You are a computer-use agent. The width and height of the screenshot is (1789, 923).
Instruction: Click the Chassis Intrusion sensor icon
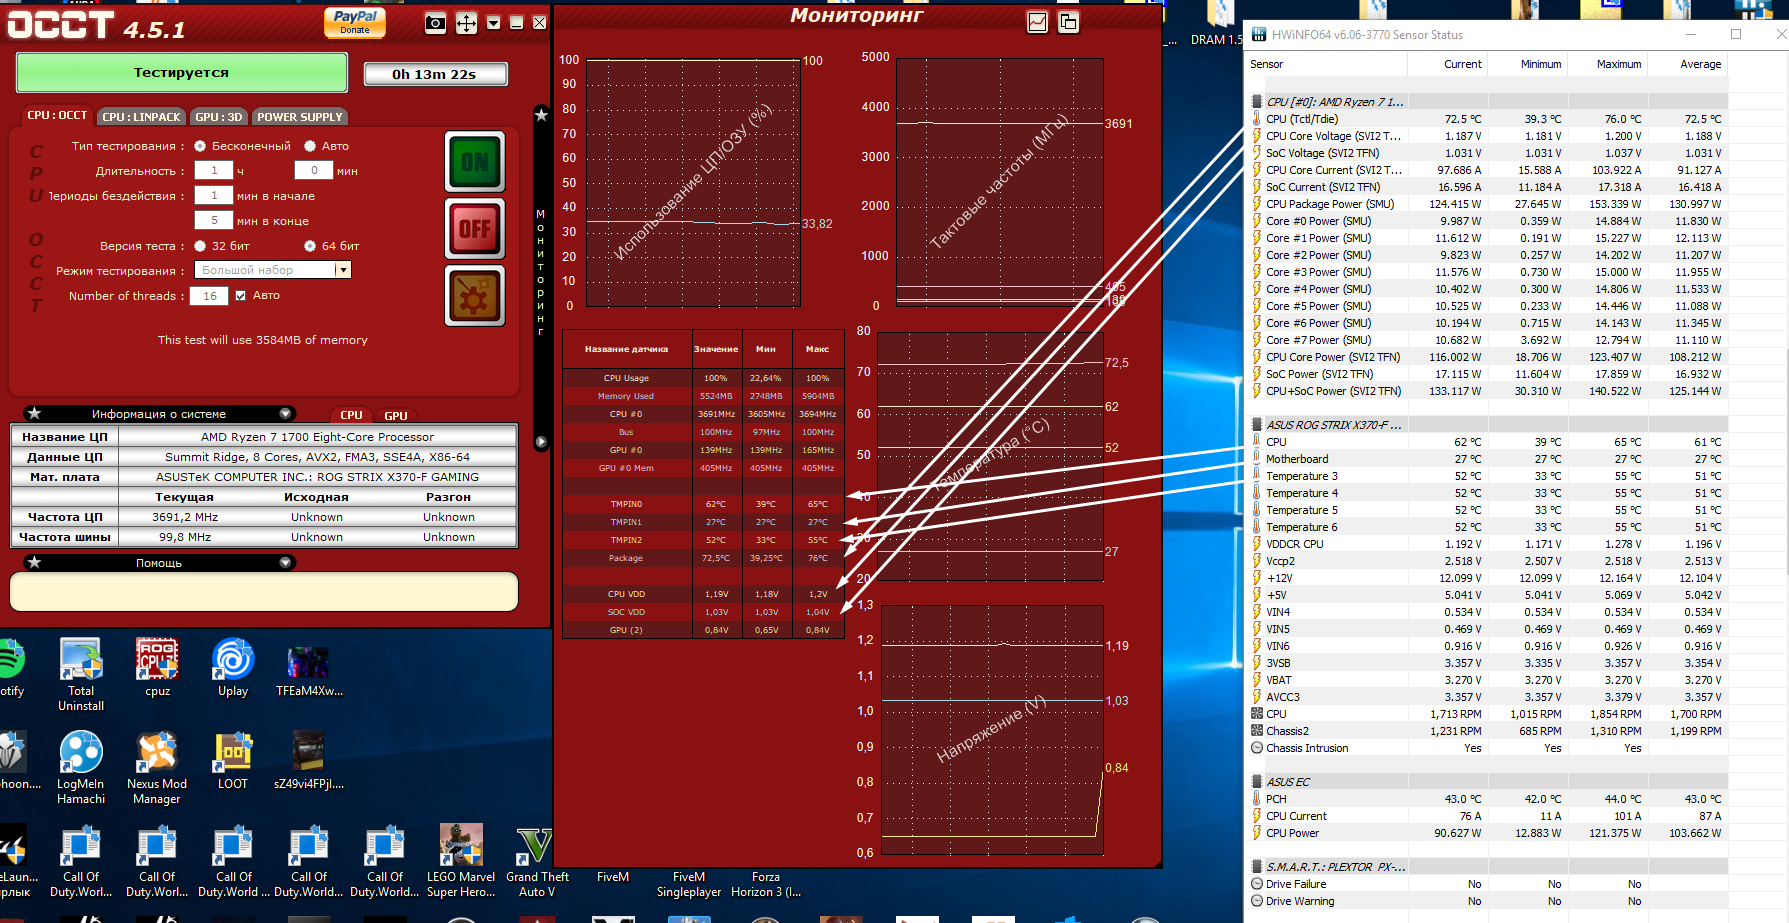coord(1257,748)
